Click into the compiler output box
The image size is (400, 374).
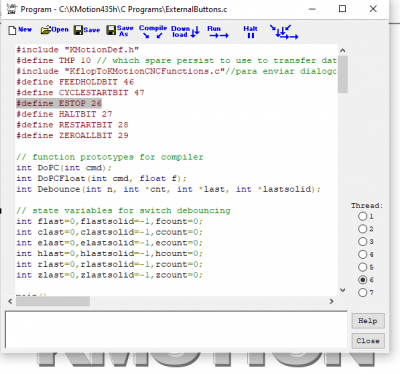point(176,329)
